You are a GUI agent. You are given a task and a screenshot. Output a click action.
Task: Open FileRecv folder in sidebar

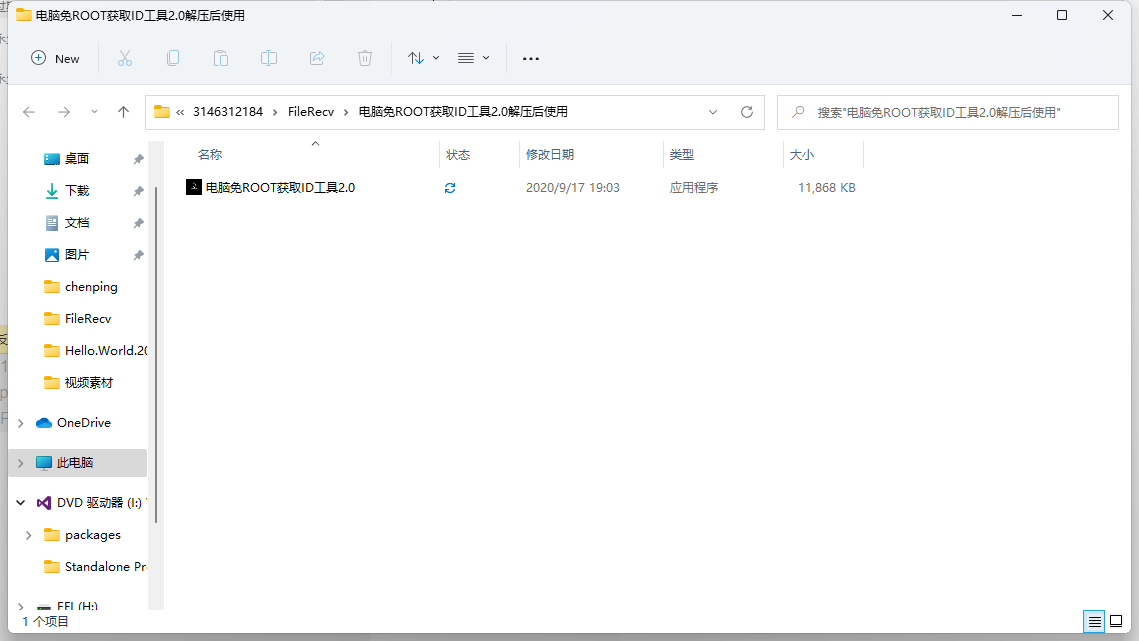pos(88,318)
